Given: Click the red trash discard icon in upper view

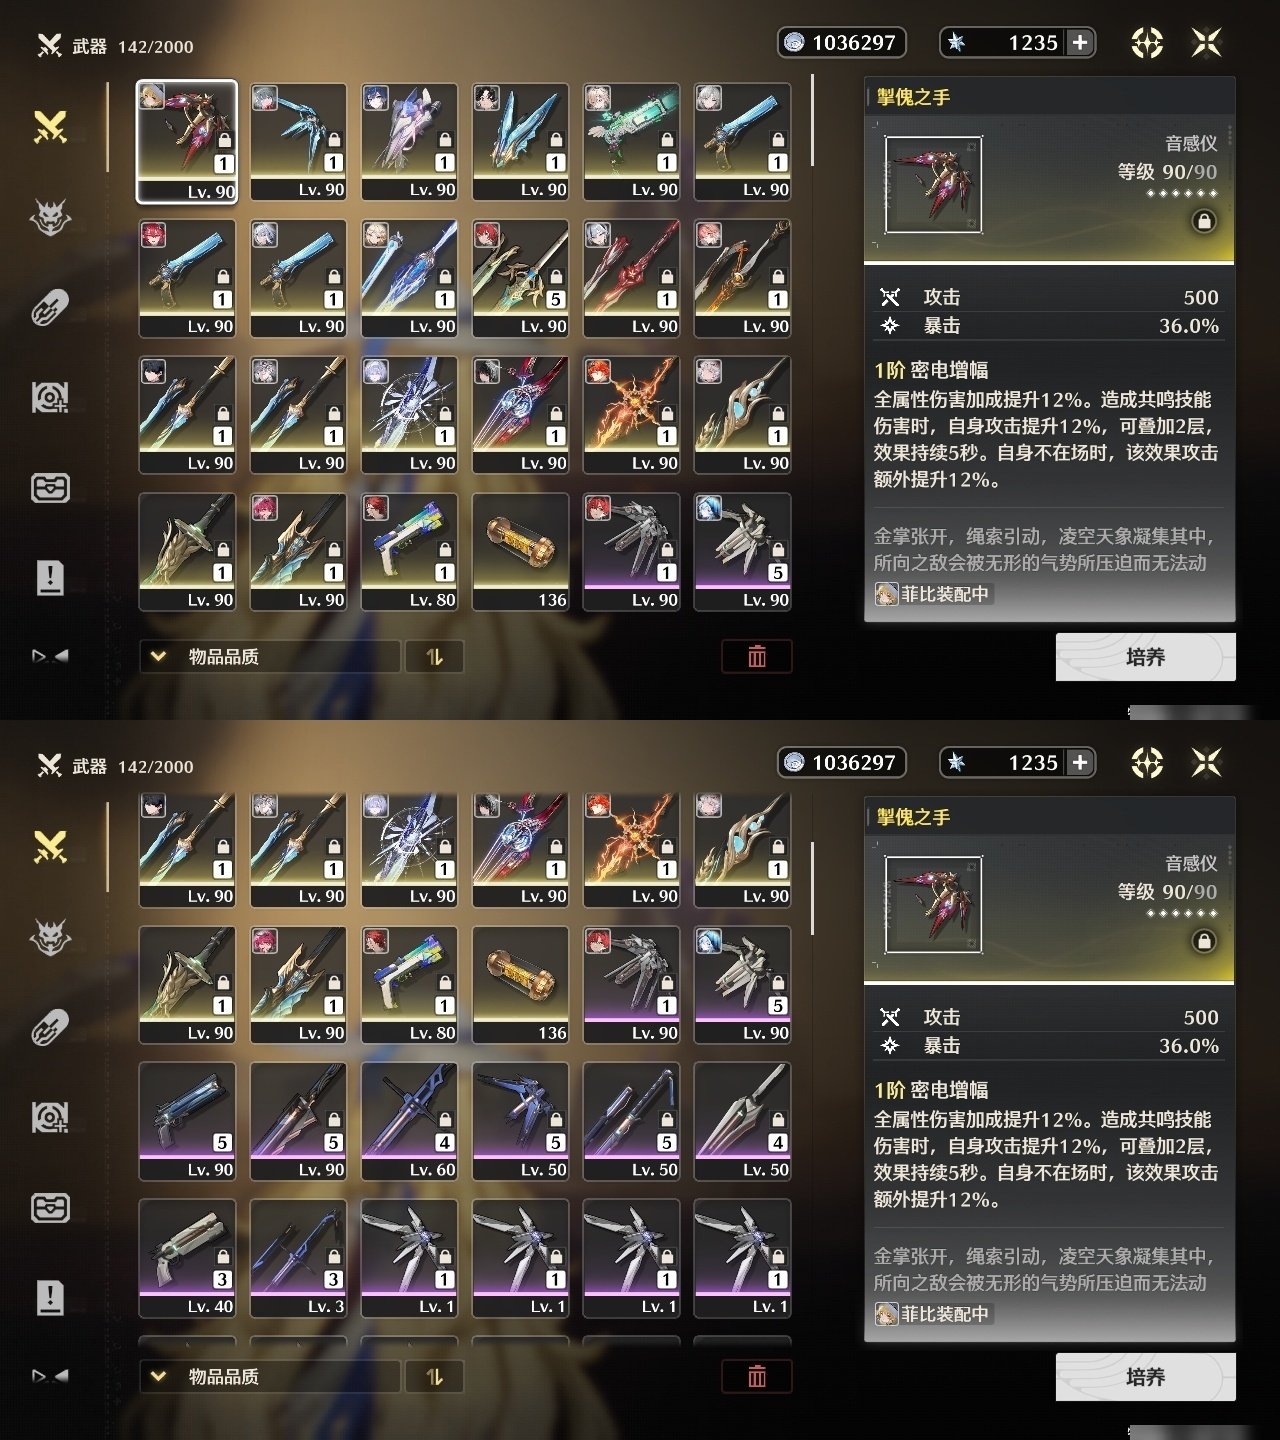Looking at the screenshot, I should point(757,656).
